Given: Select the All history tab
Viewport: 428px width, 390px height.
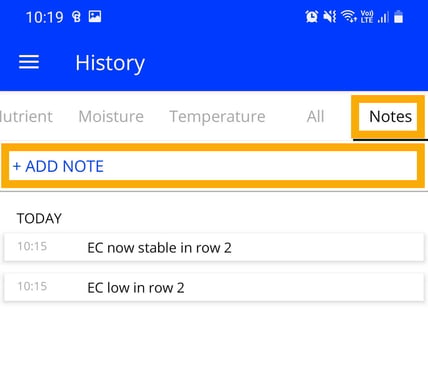Looking at the screenshot, I should [315, 116].
